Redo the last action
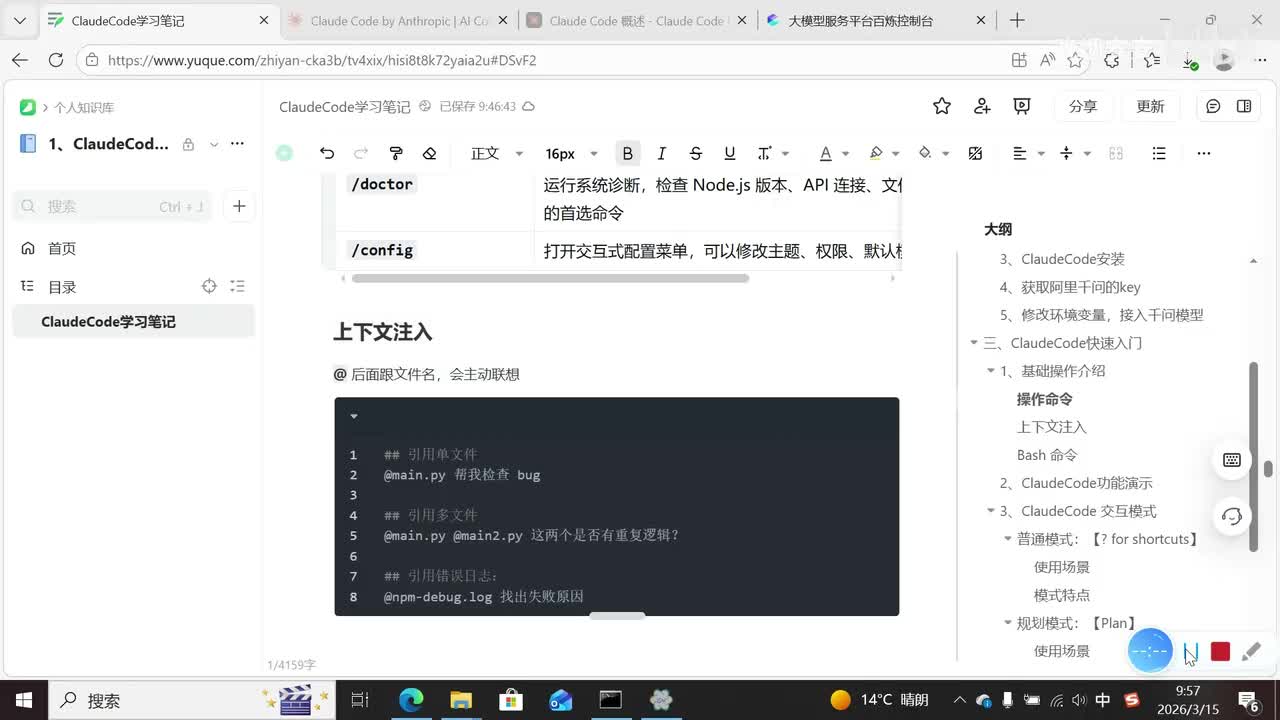Image resolution: width=1280 pixels, height=720 pixels. point(361,153)
